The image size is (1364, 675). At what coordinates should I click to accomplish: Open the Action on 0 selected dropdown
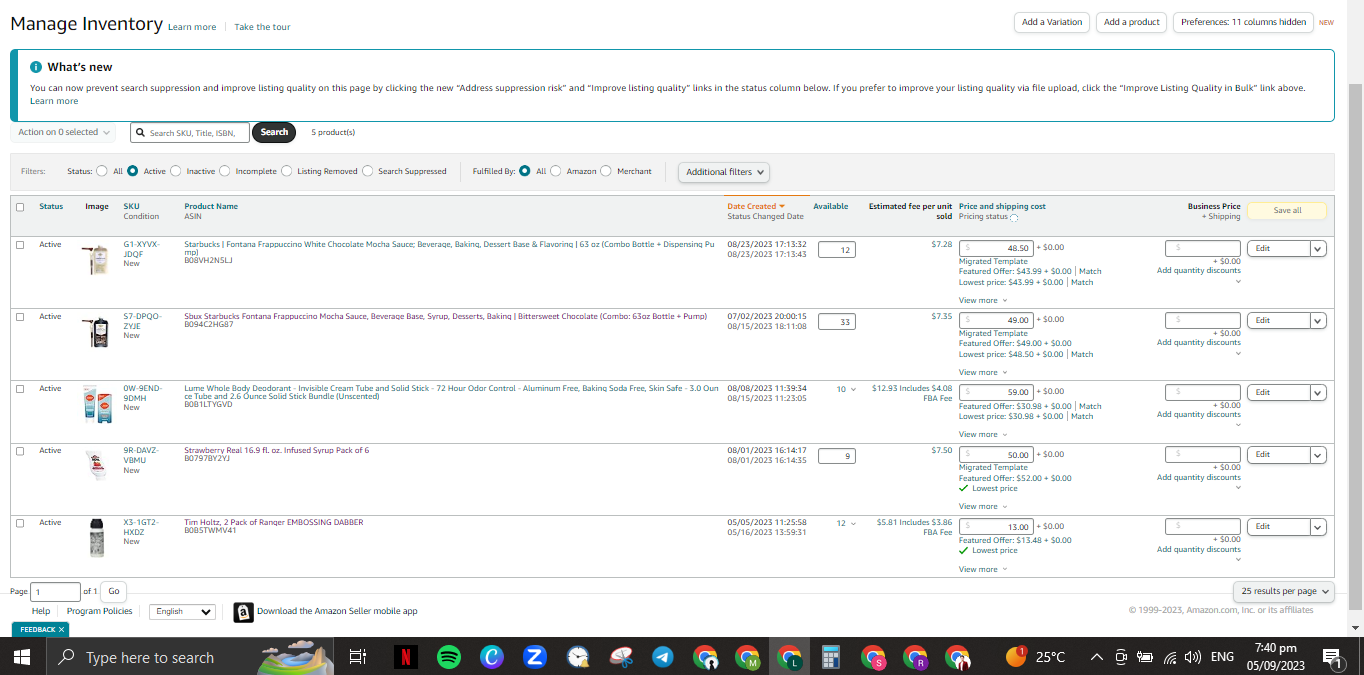(64, 132)
